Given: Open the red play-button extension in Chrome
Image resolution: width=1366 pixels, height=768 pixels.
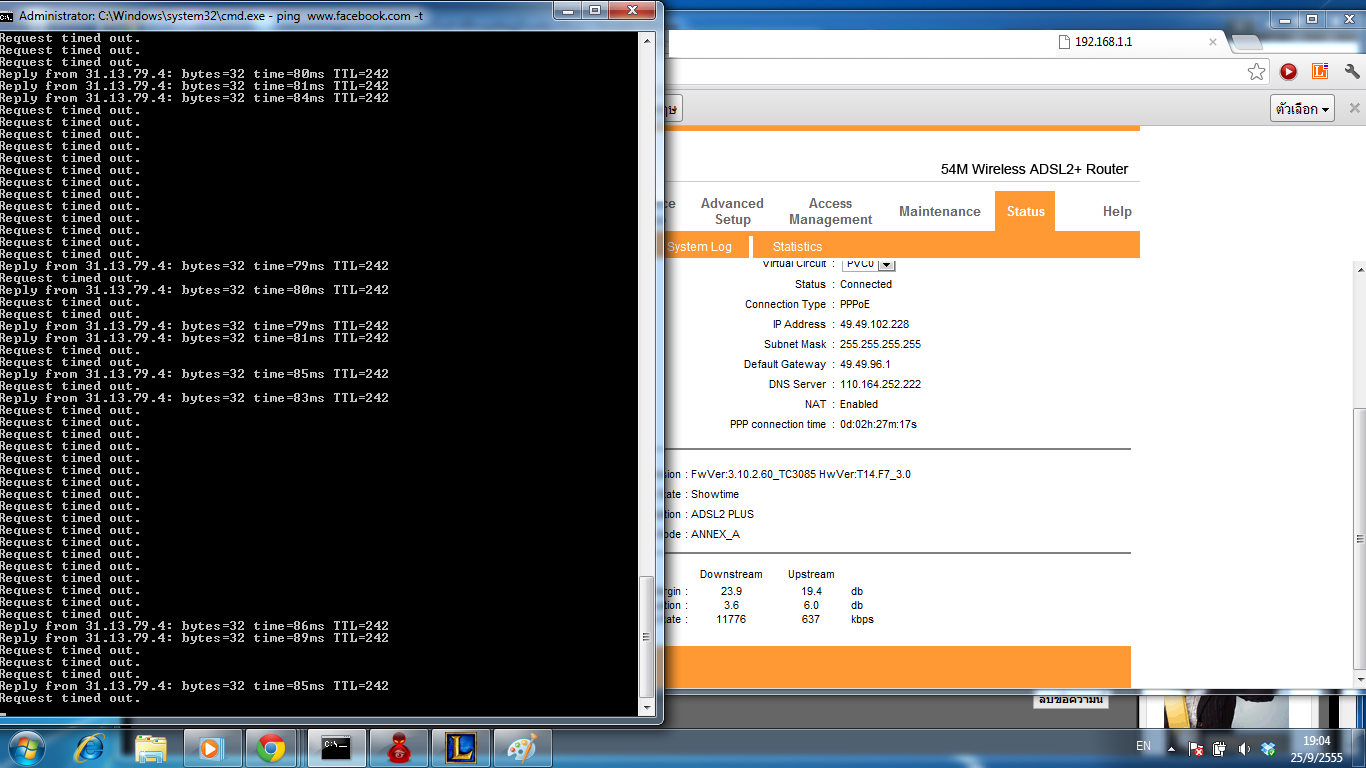Looking at the screenshot, I should (x=1288, y=72).
